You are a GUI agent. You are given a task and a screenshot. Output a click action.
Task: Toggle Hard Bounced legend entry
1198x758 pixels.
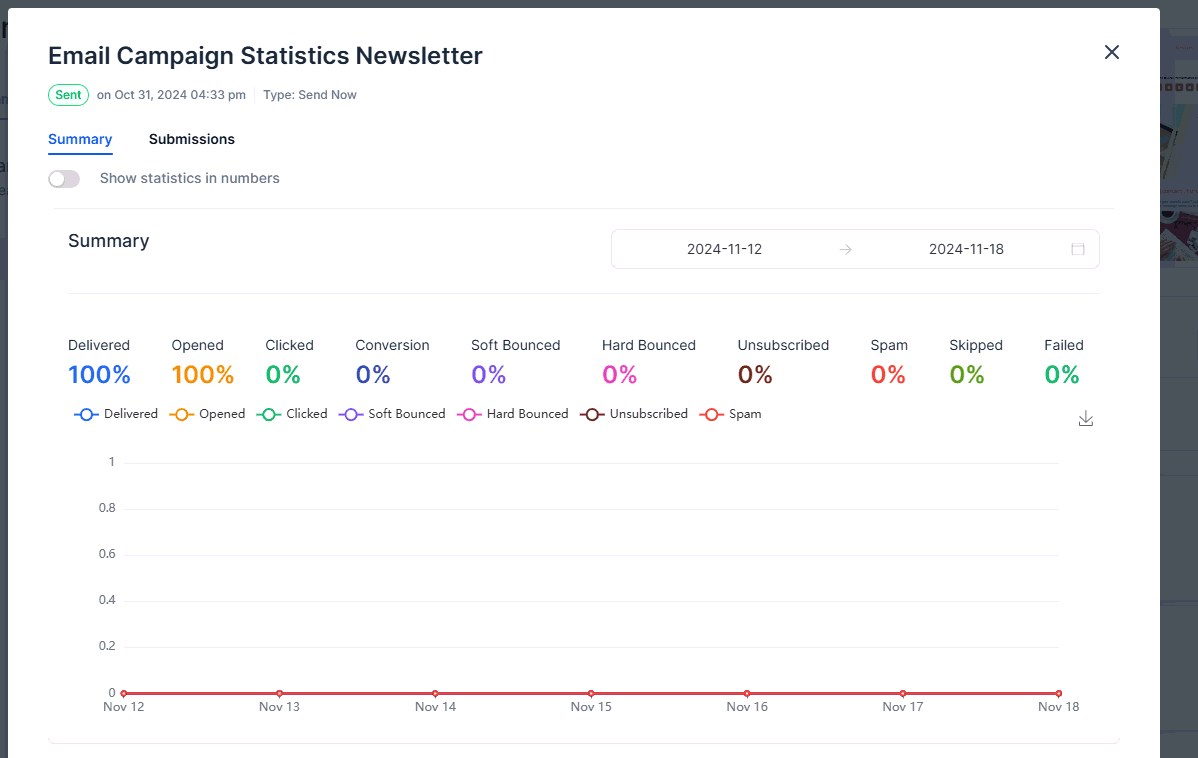click(x=512, y=414)
